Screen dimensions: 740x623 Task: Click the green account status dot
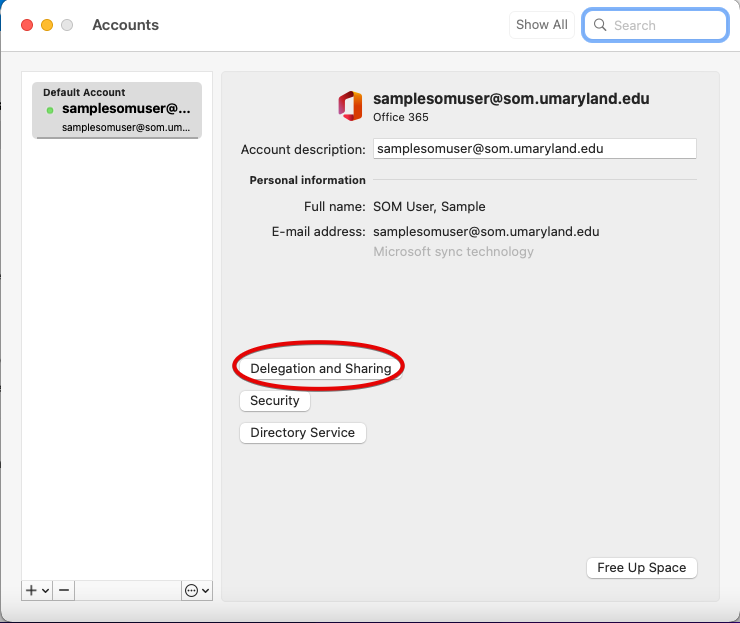pos(50,109)
